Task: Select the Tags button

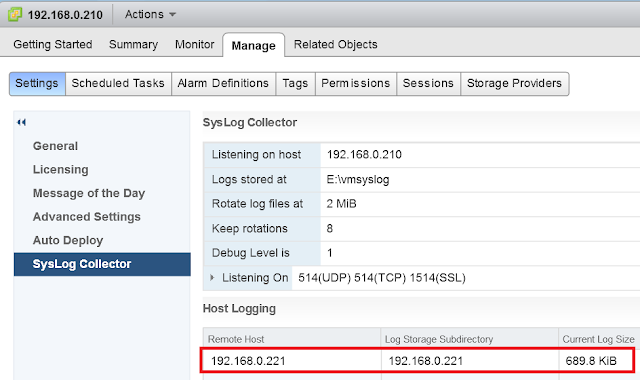Action: 295,84
